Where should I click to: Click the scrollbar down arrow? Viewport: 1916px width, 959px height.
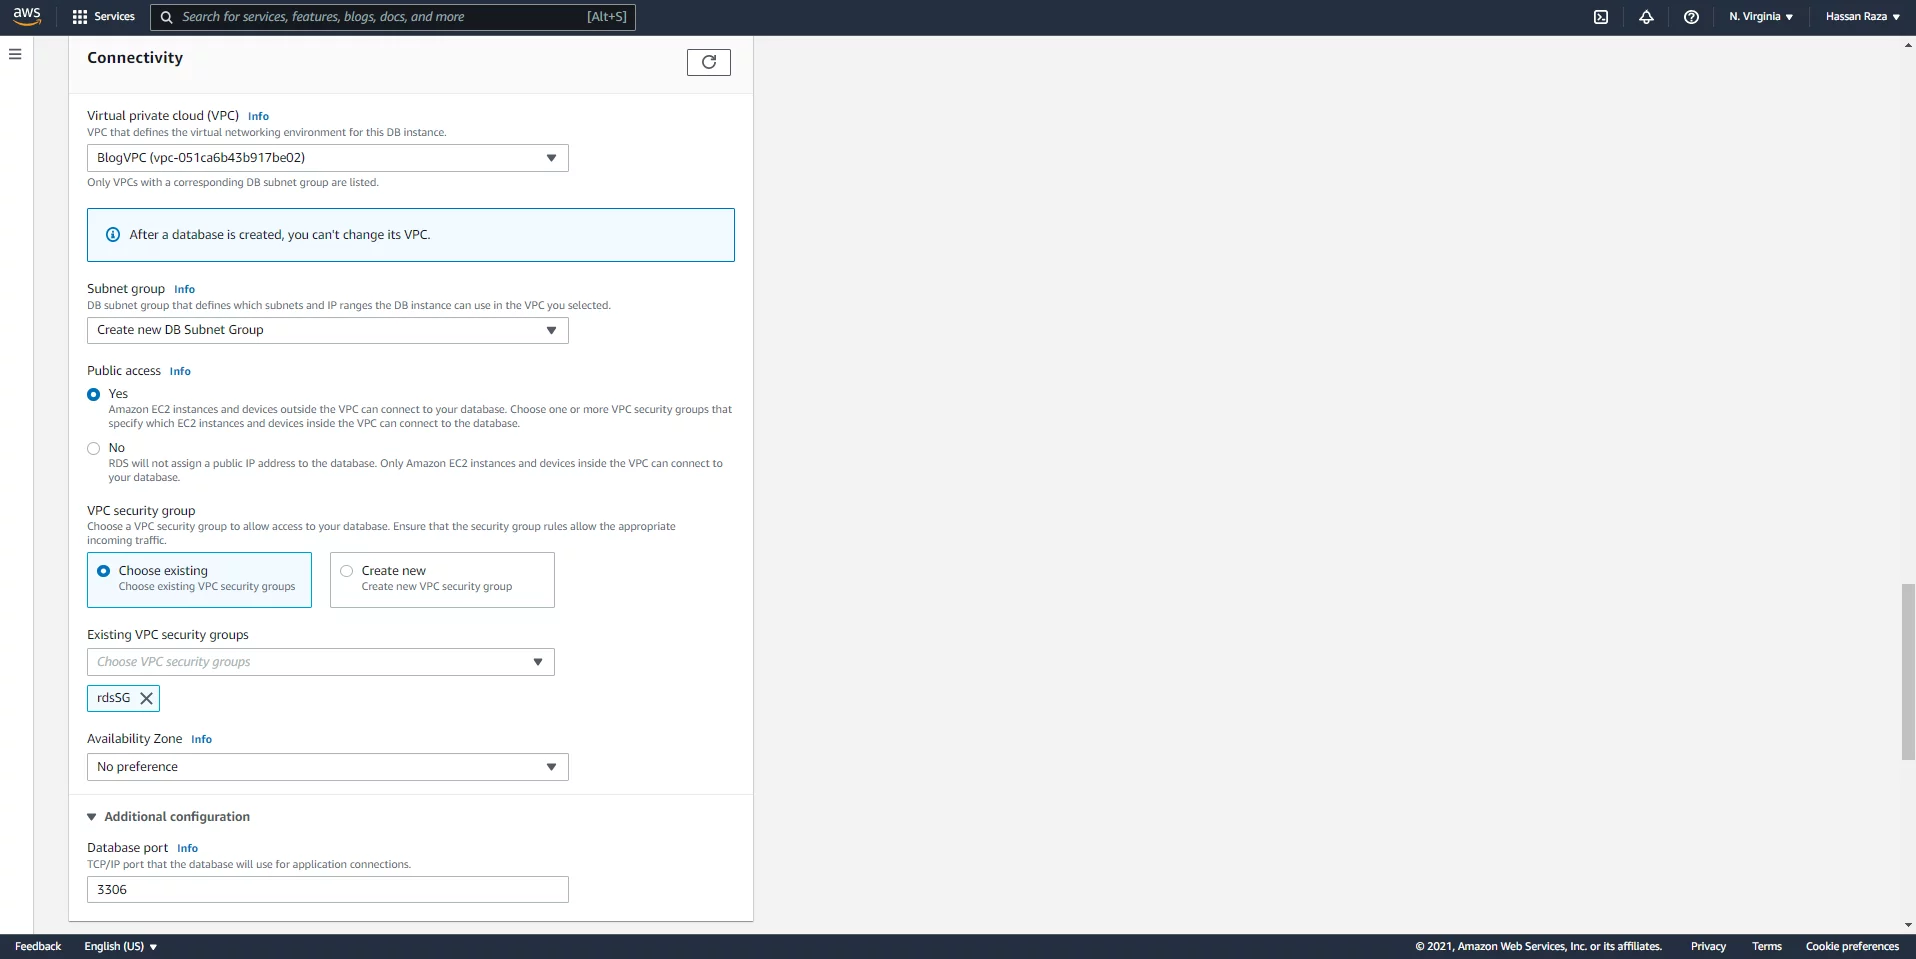[x=1908, y=926]
